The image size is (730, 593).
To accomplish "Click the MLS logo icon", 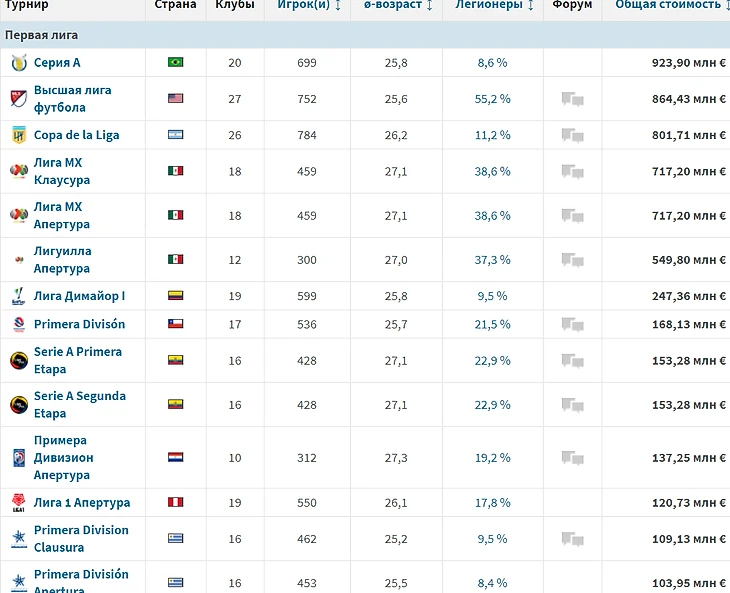I will point(19,99).
